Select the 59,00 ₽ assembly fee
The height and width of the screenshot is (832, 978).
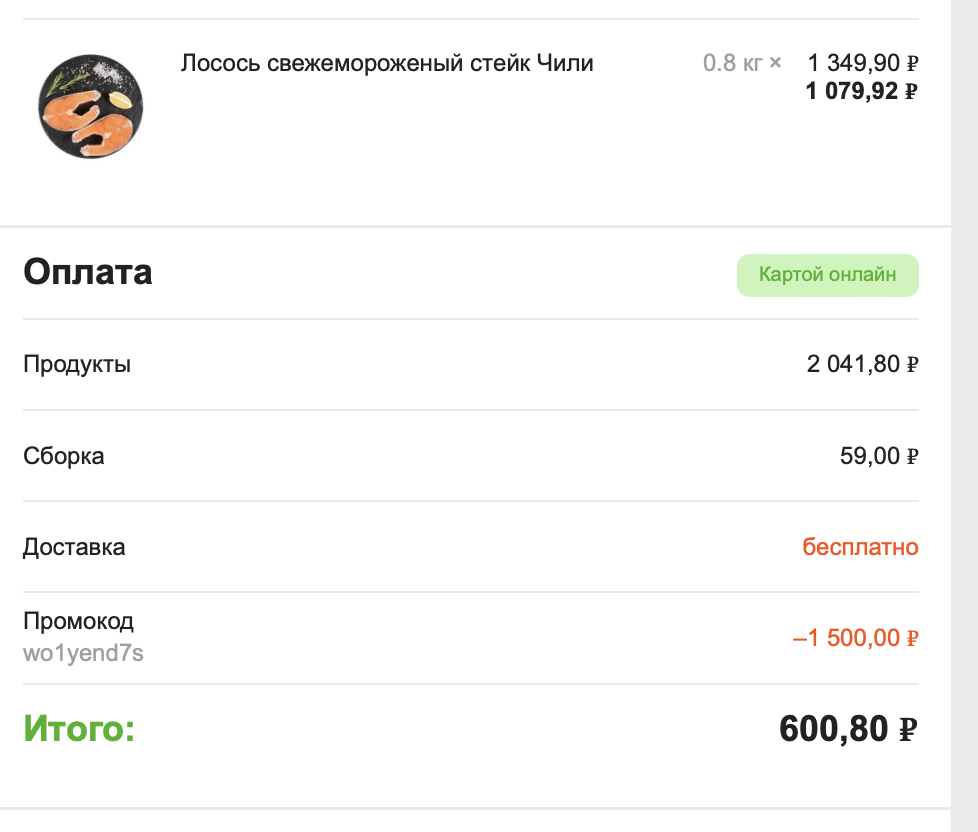[879, 456]
